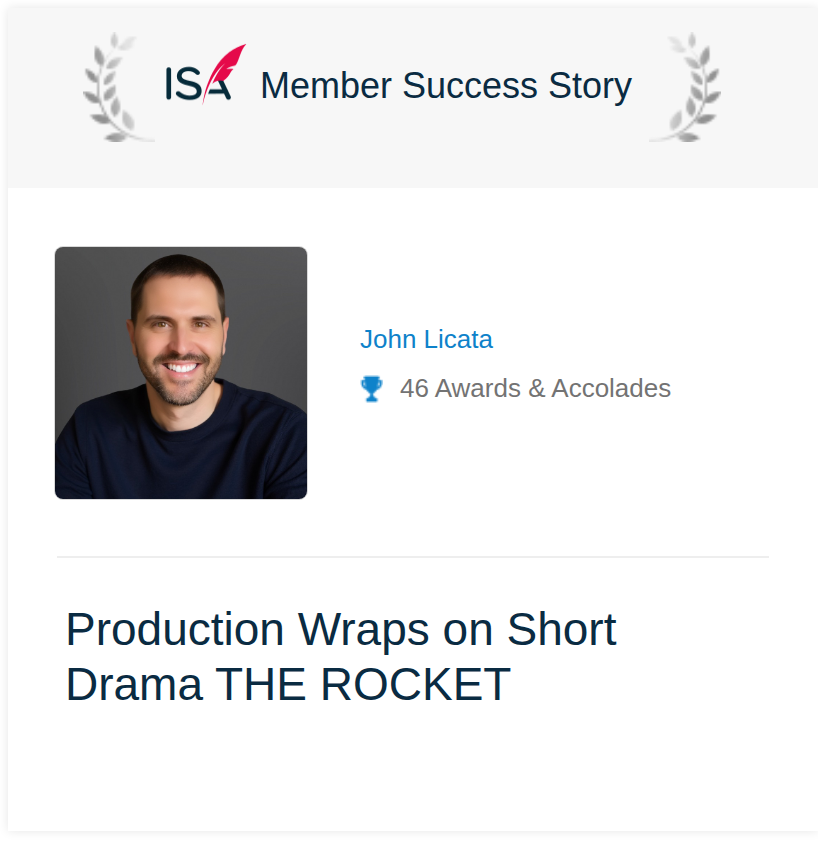
Task: Click the word Accolades
Action: [x=611, y=388]
